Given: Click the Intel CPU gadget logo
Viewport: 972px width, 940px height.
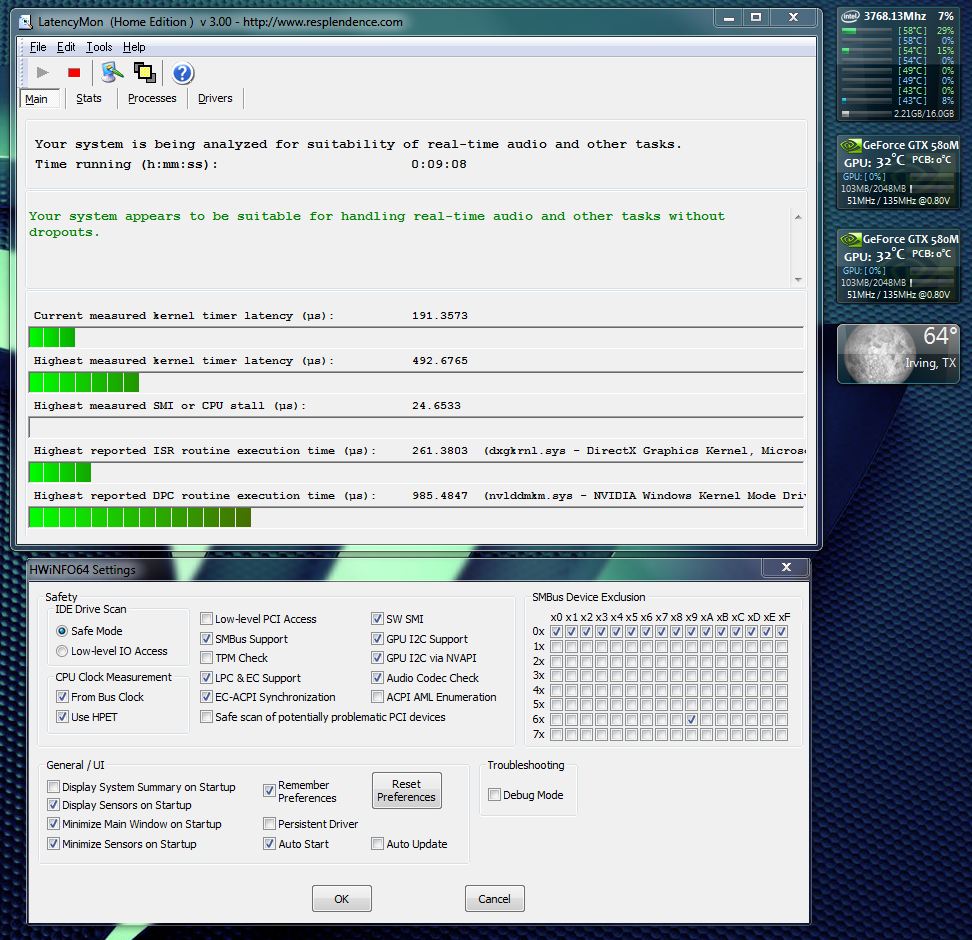Looking at the screenshot, I should [850, 17].
